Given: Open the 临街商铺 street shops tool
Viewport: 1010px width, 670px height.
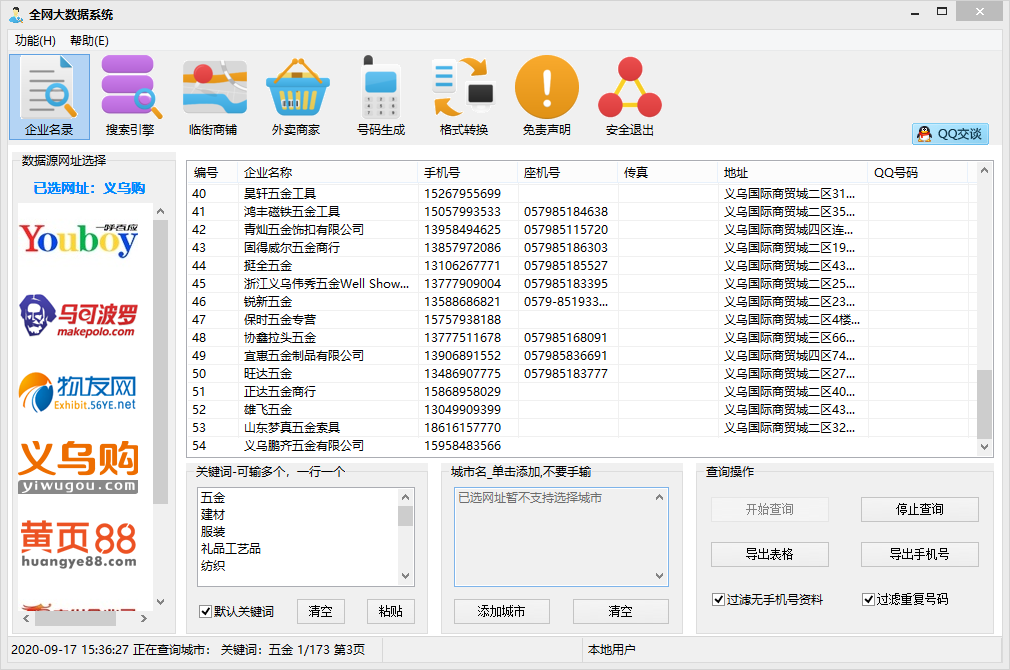Looking at the screenshot, I should 214,95.
